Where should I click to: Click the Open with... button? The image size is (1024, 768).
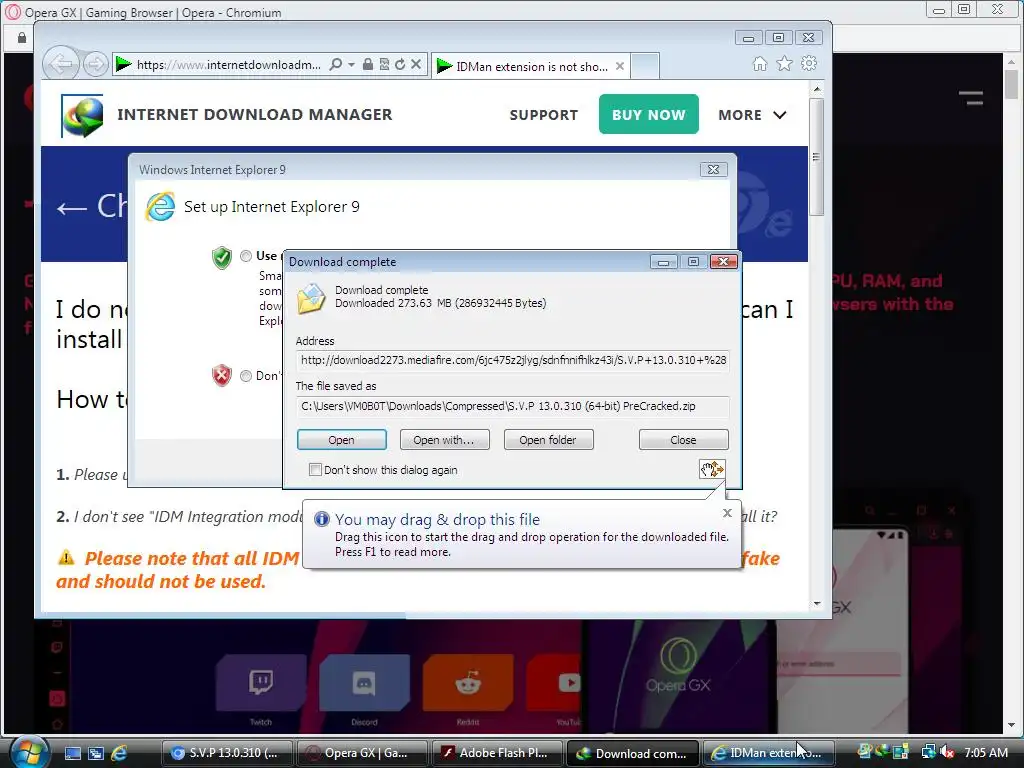tap(444, 440)
